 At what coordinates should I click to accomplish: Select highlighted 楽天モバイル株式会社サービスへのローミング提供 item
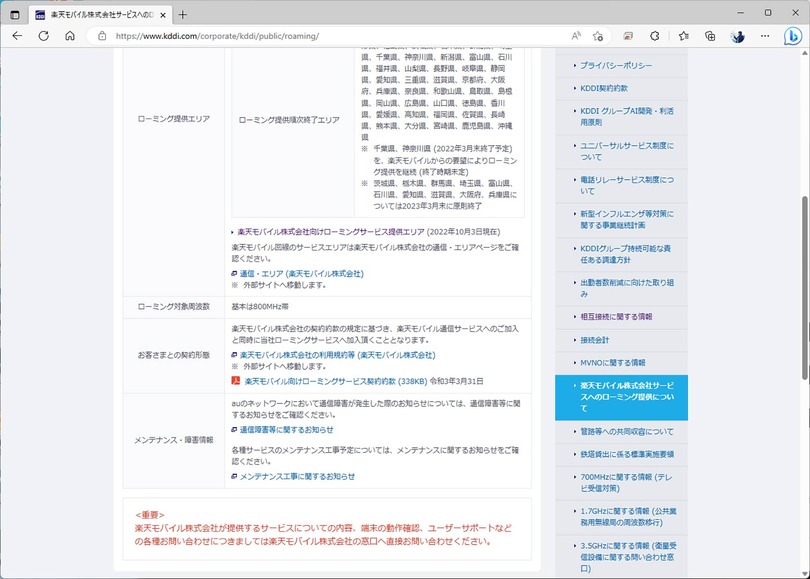(621, 397)
